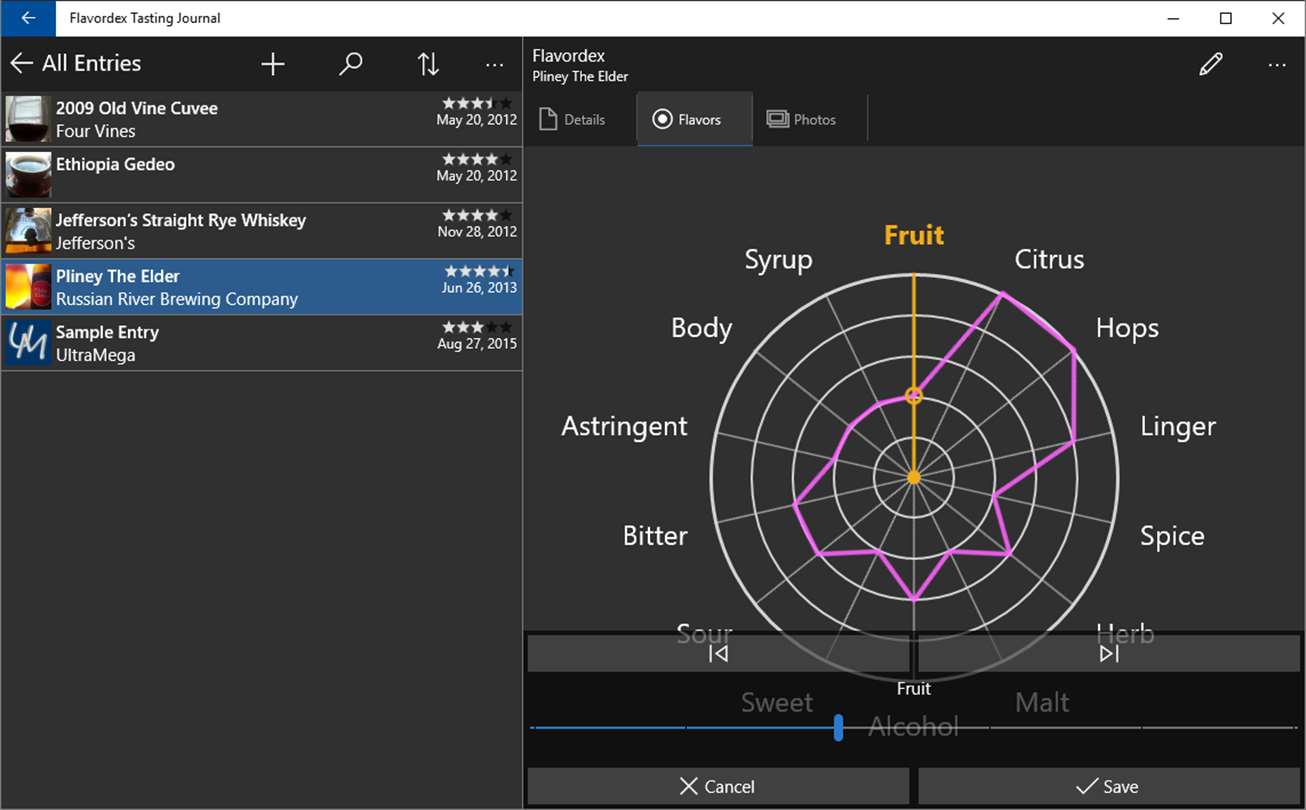Click the sort entries arrows icon
This screenshot has width=1306, height=810.
(428, 64)
